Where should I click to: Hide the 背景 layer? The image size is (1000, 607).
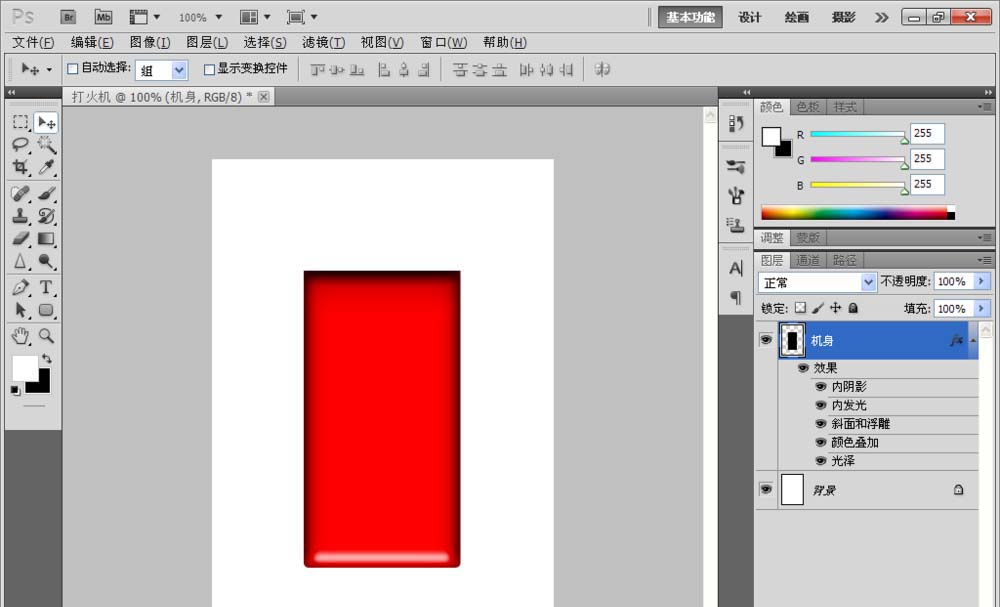pyautogui.click(x=766, y=489)
